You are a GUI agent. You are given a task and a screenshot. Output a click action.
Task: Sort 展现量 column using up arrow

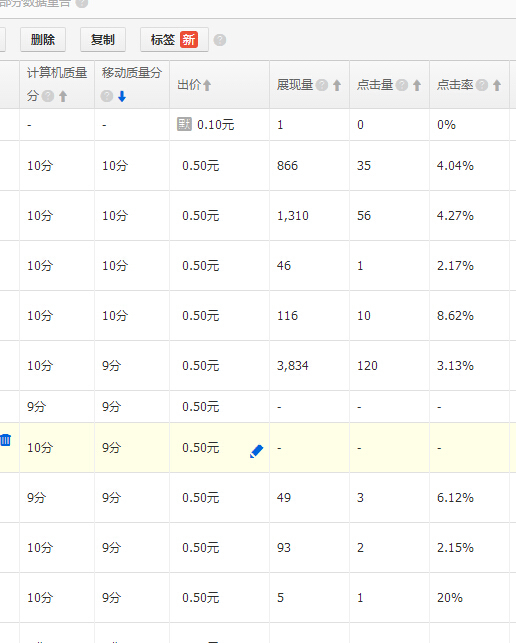(337, 85)
